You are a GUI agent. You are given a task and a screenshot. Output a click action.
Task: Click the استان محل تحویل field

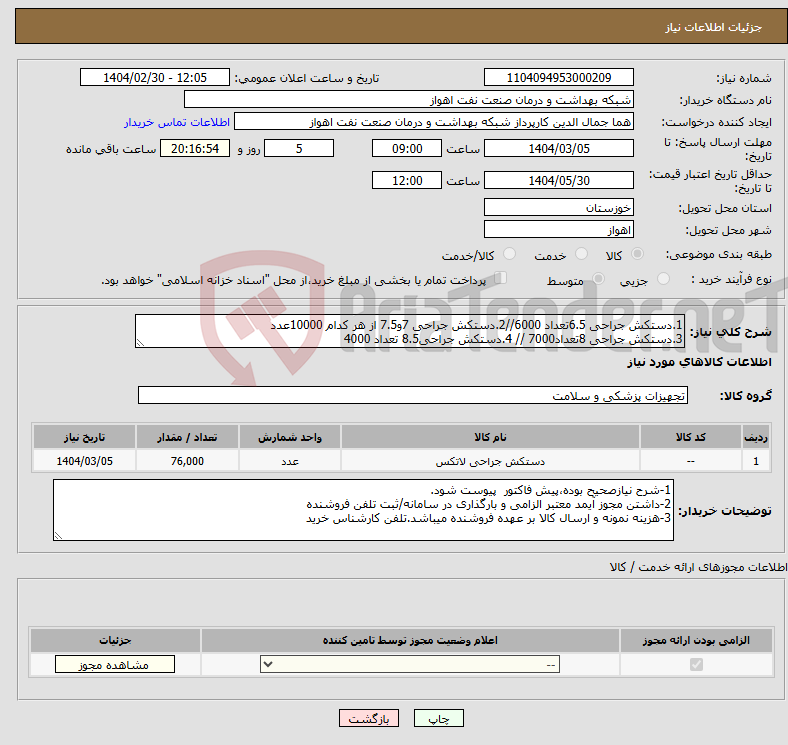pyautogui.click(x=558, y=208)
